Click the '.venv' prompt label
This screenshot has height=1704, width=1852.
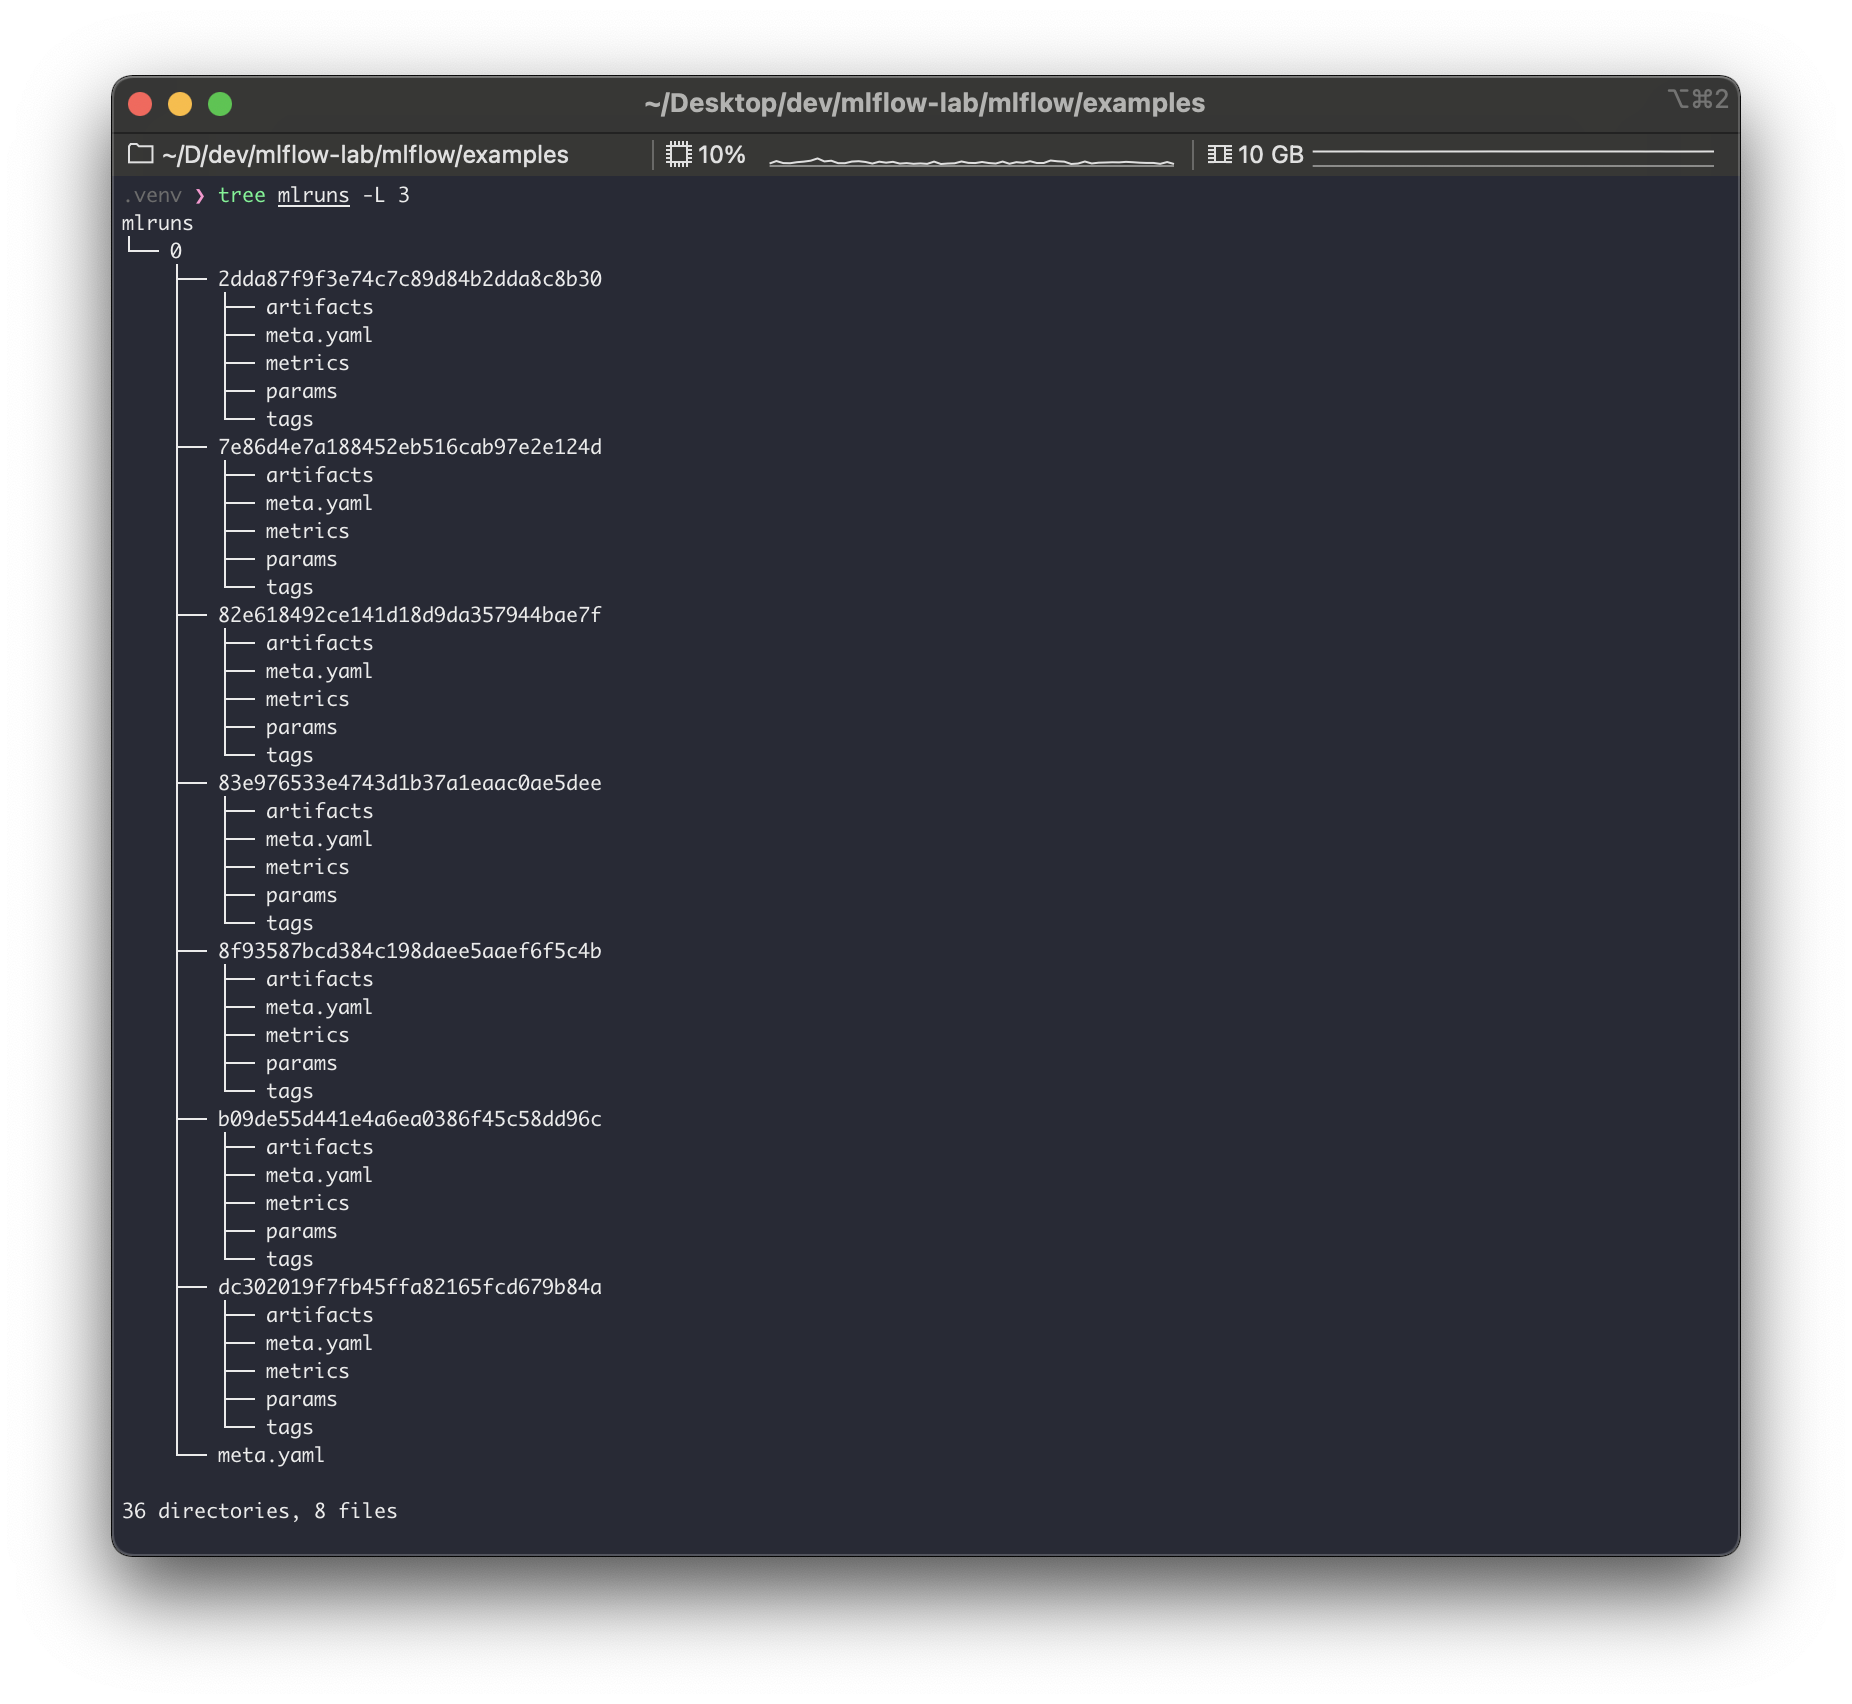(x=152, y=195)
